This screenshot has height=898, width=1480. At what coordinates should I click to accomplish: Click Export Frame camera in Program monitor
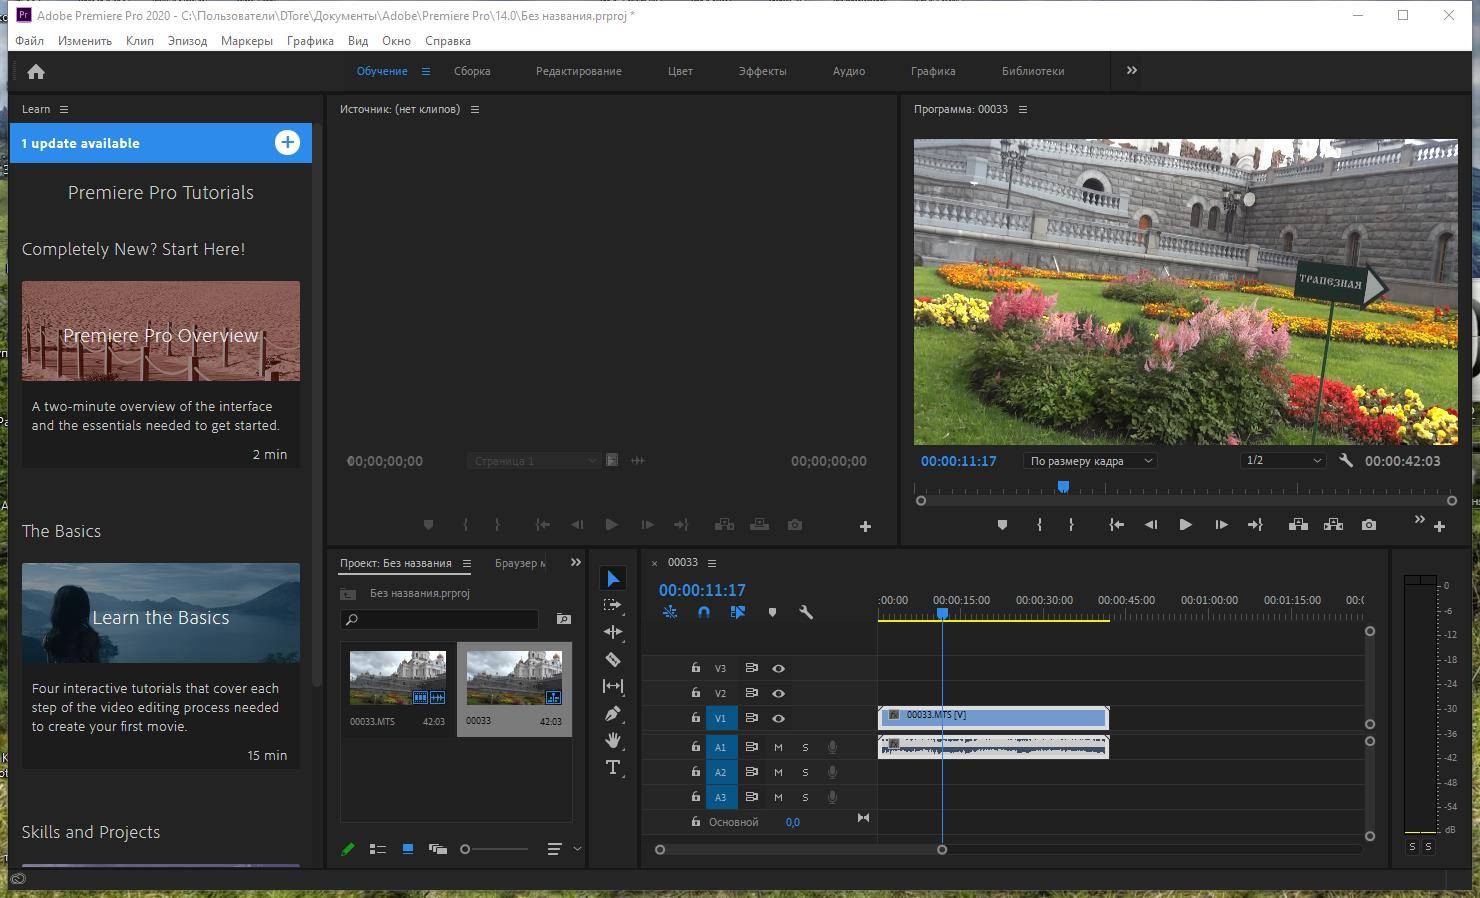[1369, 525]
